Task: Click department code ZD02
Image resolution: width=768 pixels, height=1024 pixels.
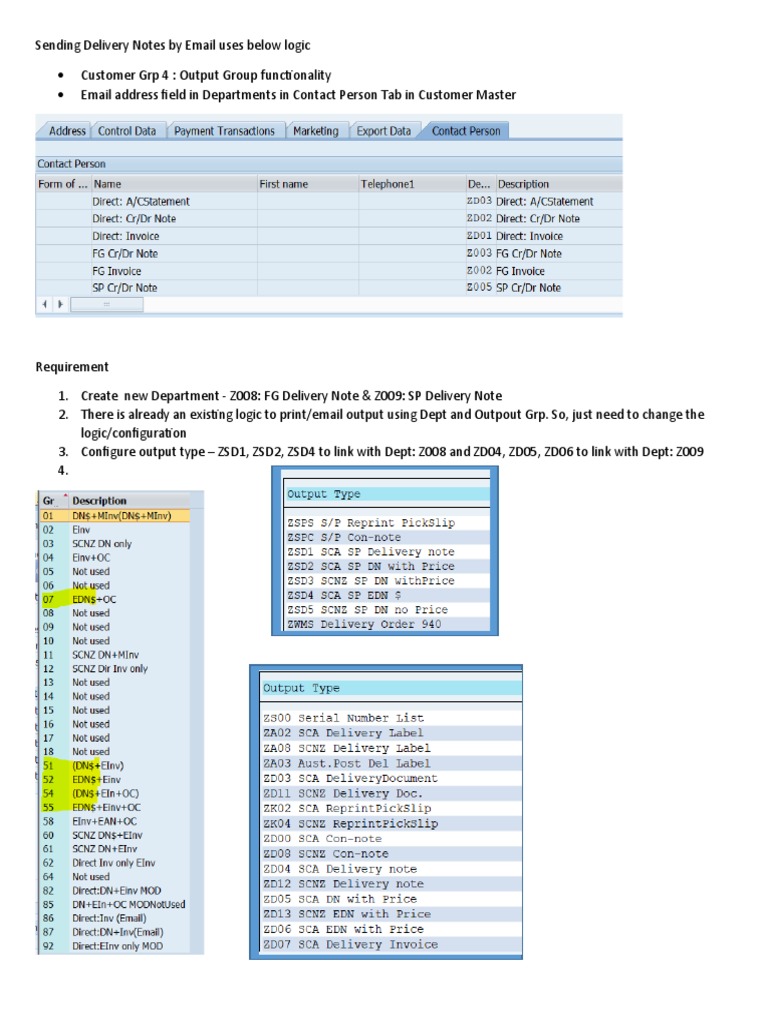Action: pos(479,218)
